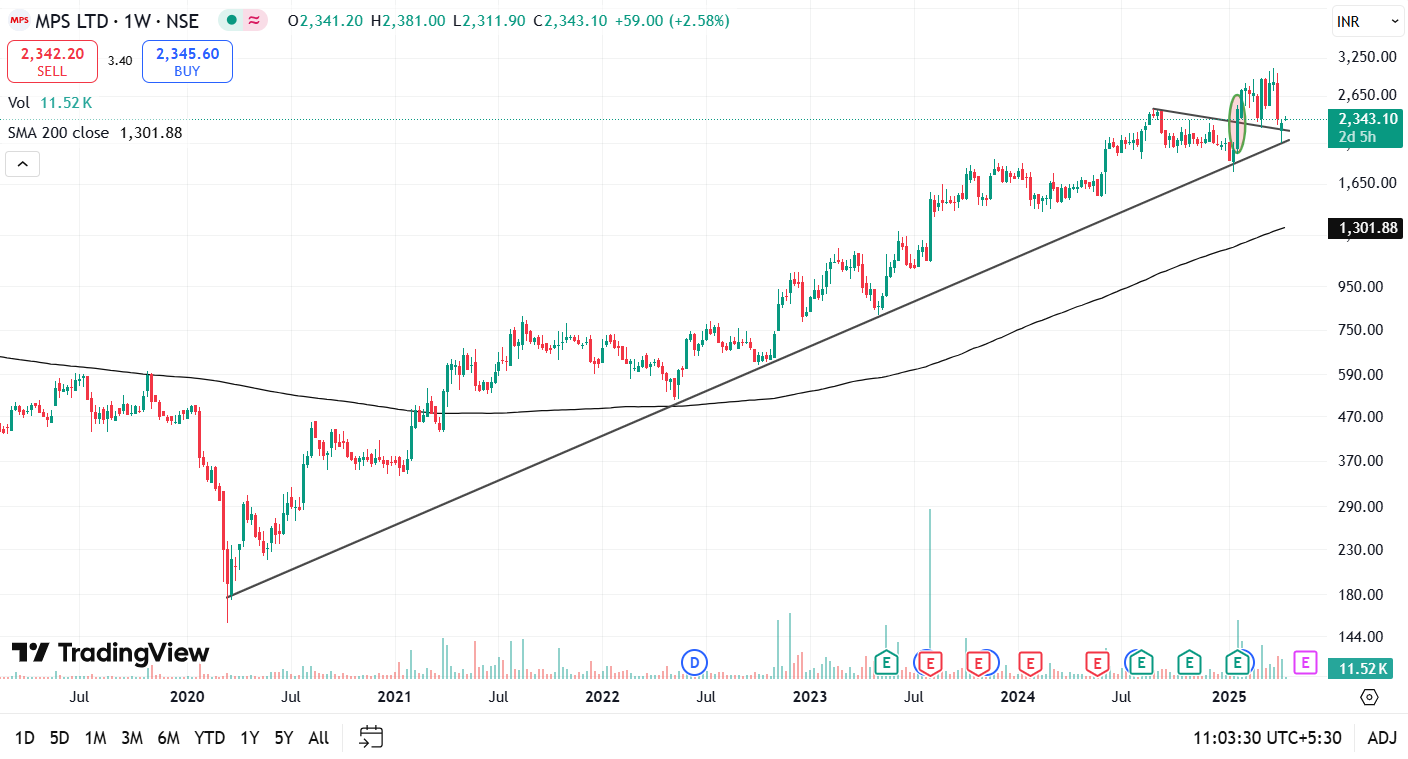Show All available data range
This screenshot has height=759, width=1408.
(x=318, y=738)
